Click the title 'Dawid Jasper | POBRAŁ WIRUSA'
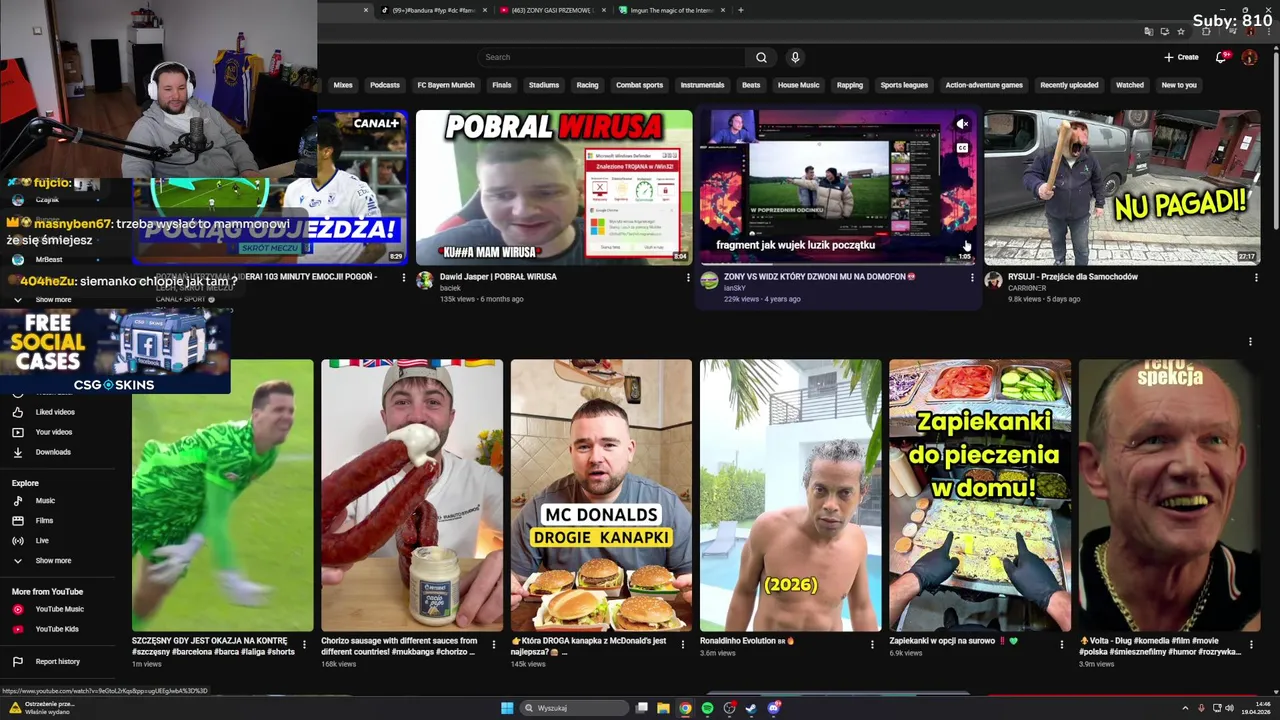This screenshot has height=720, width=1280. click(x=498, y=277)
